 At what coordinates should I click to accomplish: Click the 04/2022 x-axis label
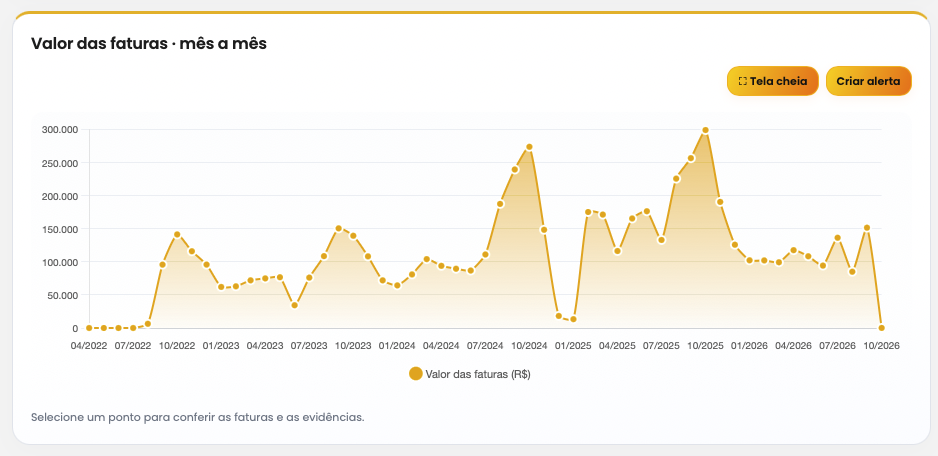coord(89,346)
